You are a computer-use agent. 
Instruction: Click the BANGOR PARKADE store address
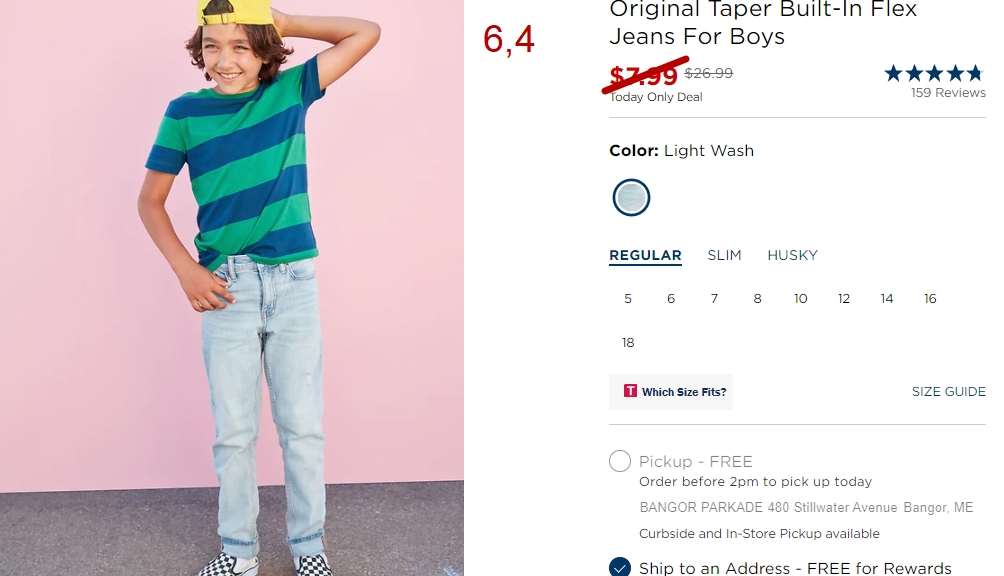pyautogui.click(x=806, y=508)
